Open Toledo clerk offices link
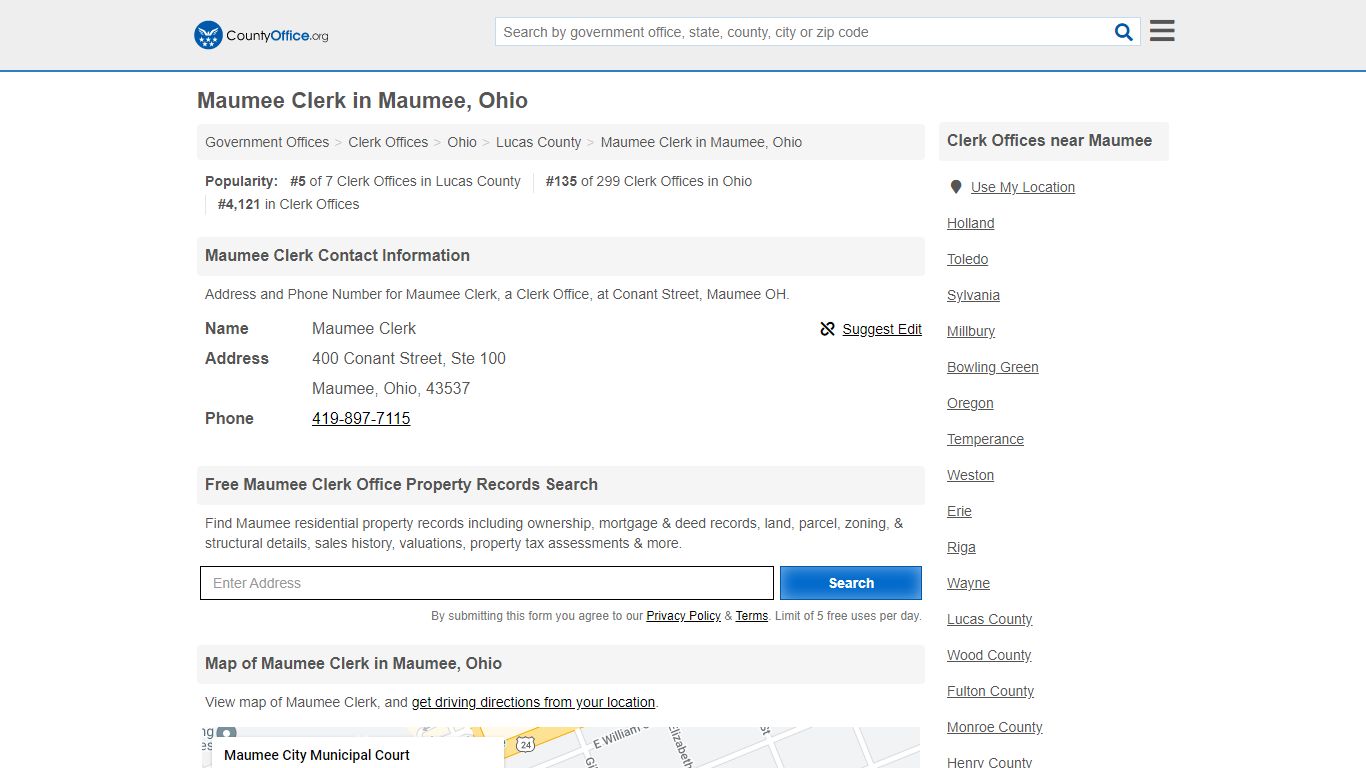1366x768 pixels. 967,259
